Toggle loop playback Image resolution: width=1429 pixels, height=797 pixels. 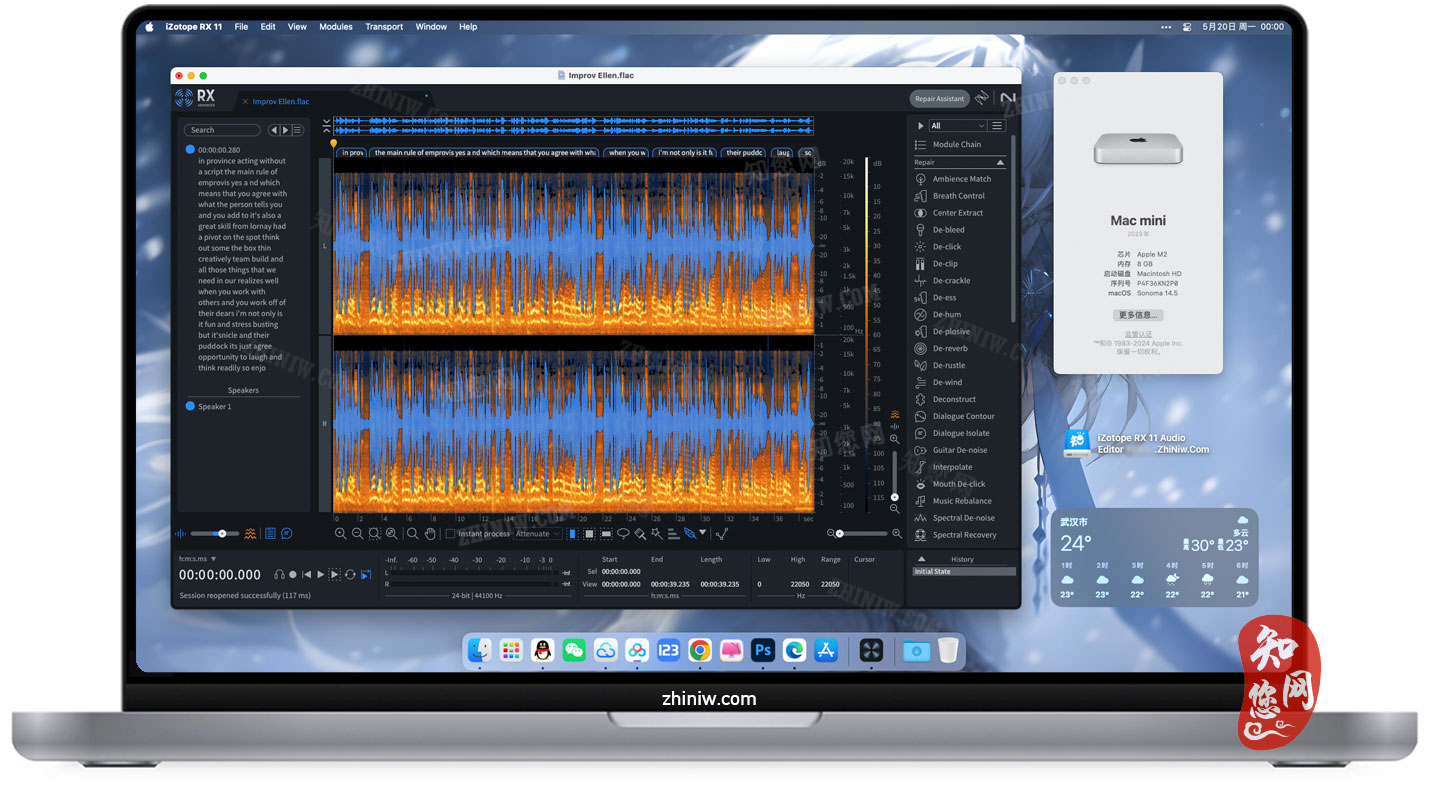[x=350, y=575]
